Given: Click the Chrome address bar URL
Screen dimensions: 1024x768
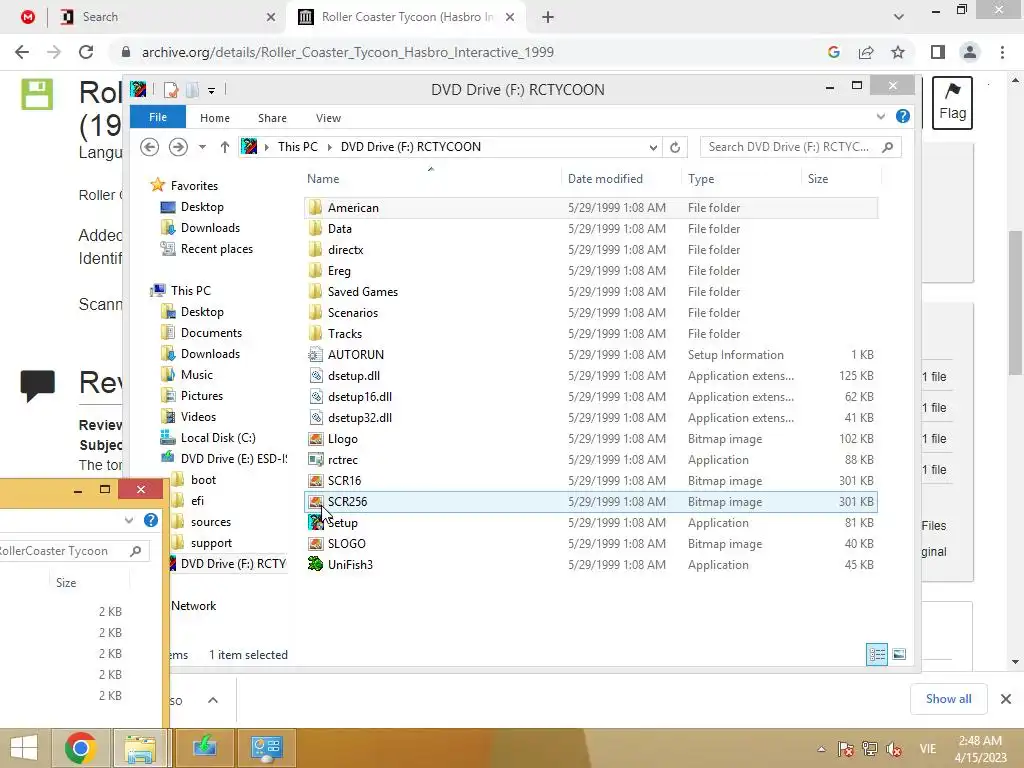Looking at the screenshot, I should click(x=347, y=52).
